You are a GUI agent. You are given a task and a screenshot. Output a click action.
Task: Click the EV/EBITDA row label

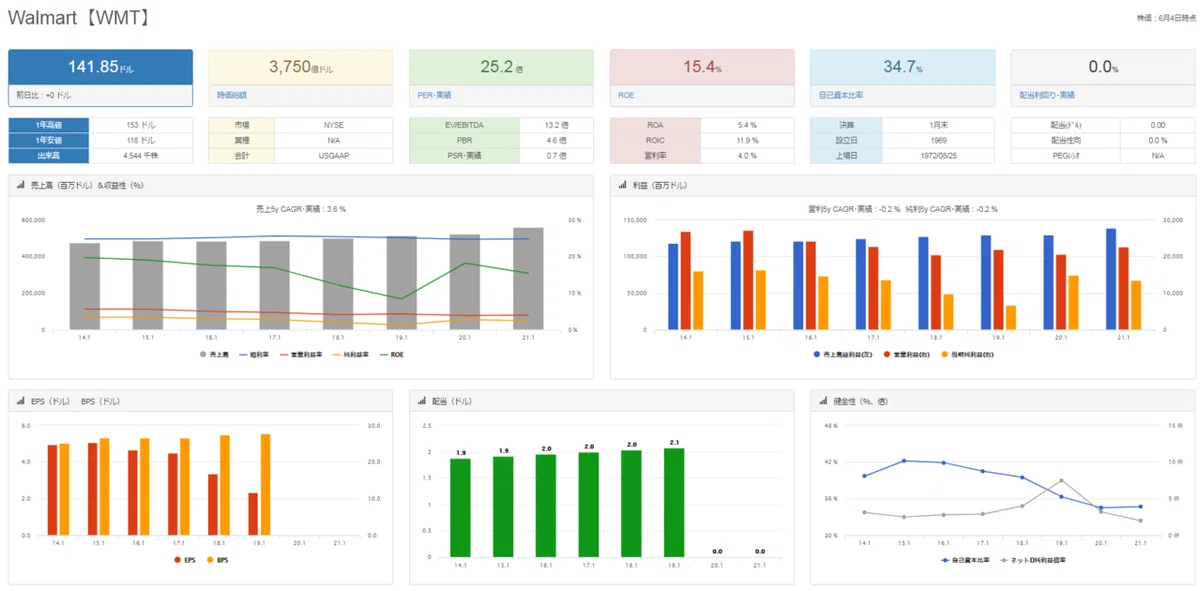[x=465, y=125]
